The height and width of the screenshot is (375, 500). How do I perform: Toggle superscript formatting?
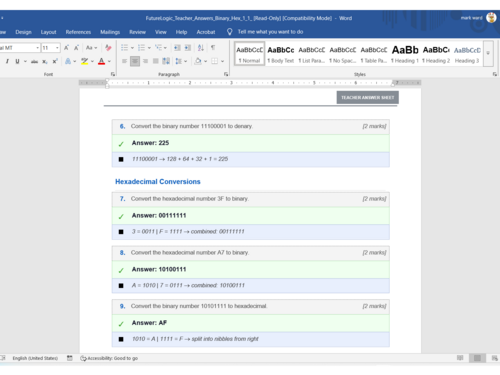[x=55, y=61]
